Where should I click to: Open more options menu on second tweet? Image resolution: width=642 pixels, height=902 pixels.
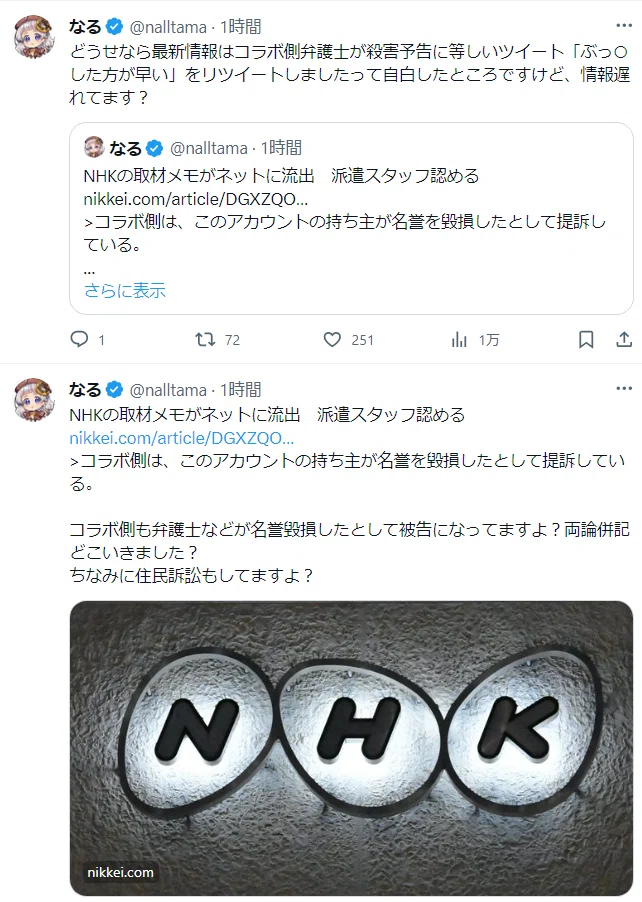(x=624, y=388)
